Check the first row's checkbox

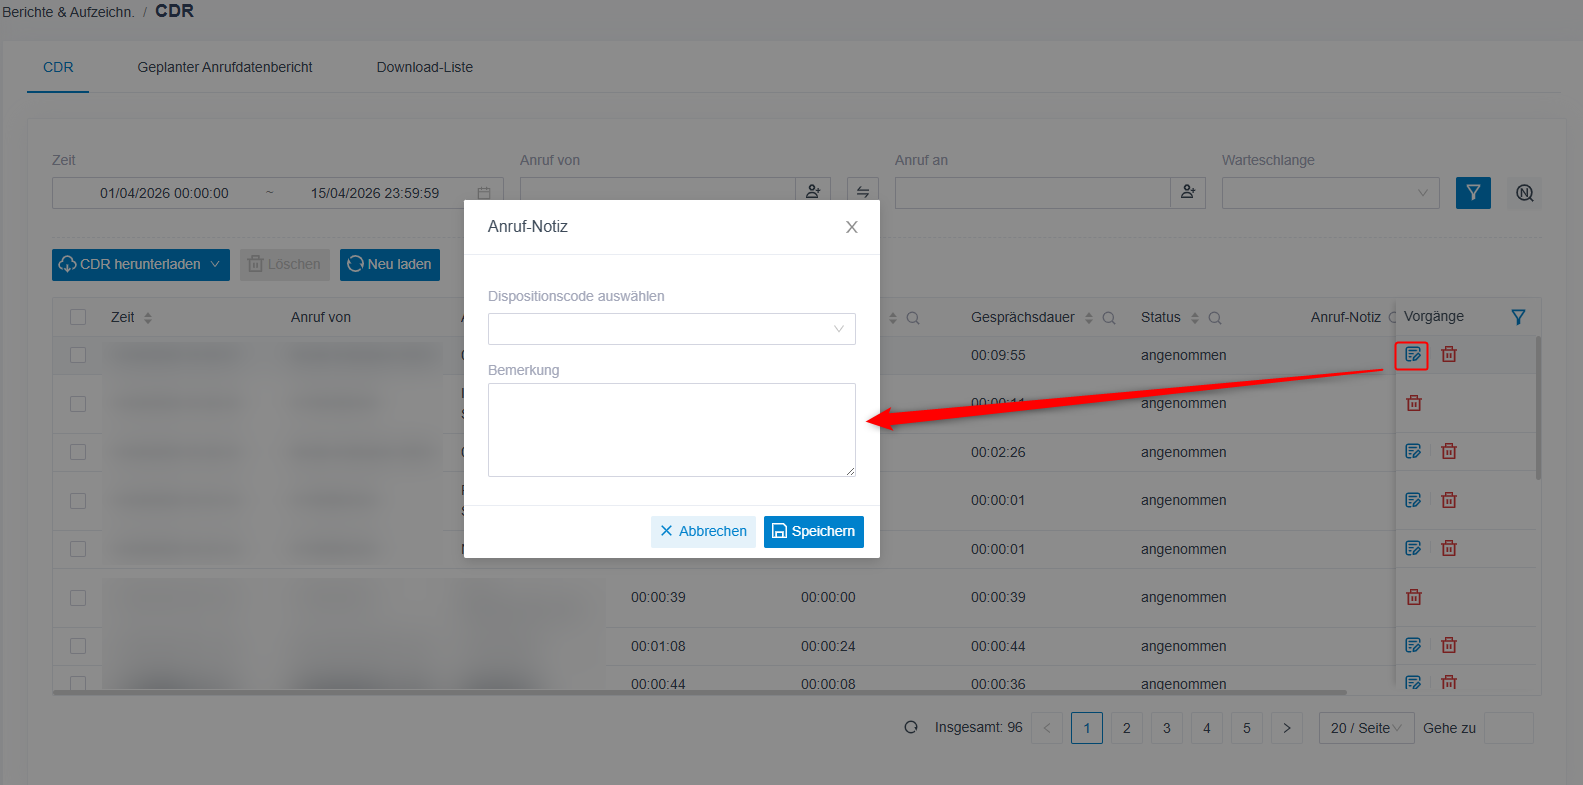[x=78, y=355]
